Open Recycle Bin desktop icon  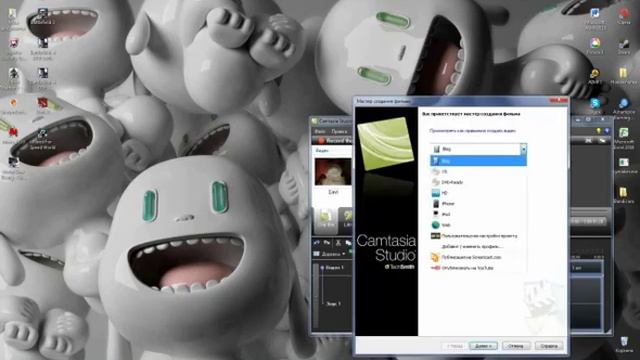(x=624, y=344)
